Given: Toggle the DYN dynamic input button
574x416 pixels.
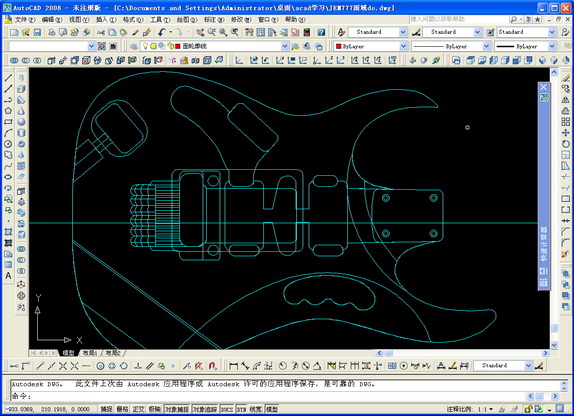Looking at the screenshot, I should [241, 409].
